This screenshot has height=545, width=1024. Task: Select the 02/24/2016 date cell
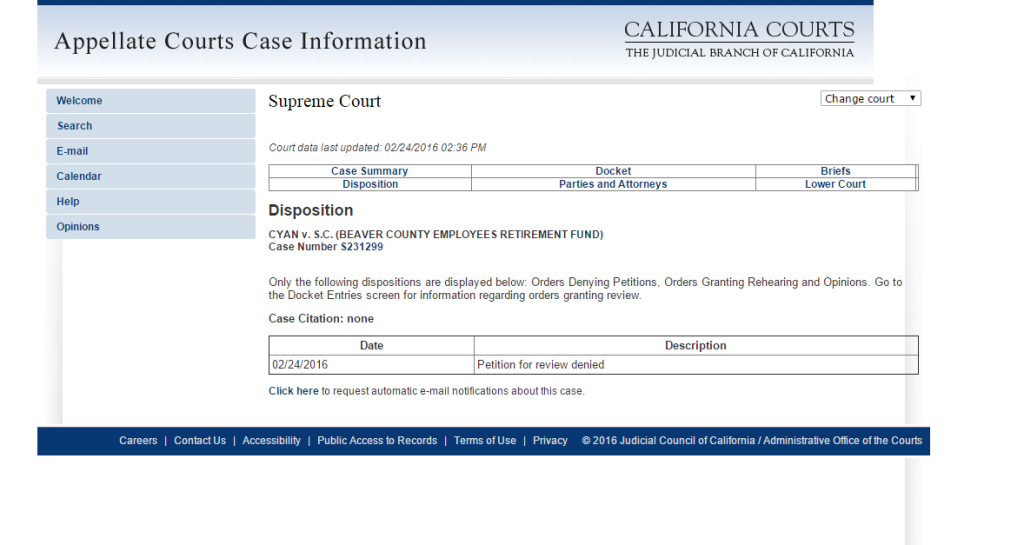372,365
